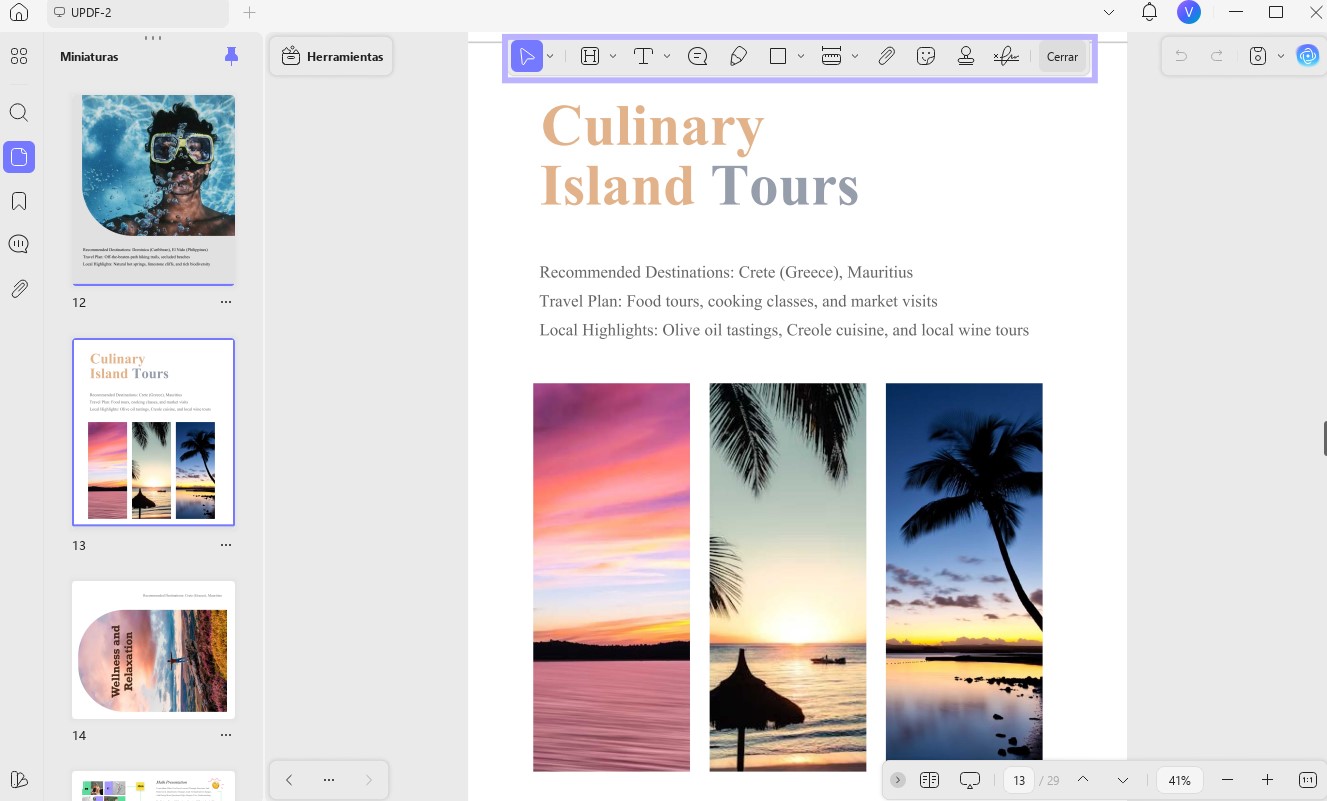Open the signature tool
Screen dimensions: 1327x801
pos(1006,57)
